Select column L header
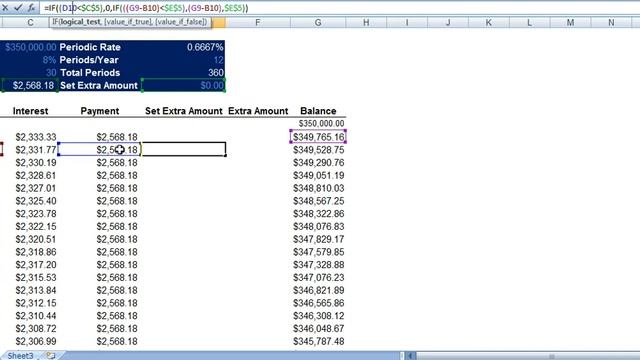The width and height of the screenshot is (640, 360). coord(529,23)
